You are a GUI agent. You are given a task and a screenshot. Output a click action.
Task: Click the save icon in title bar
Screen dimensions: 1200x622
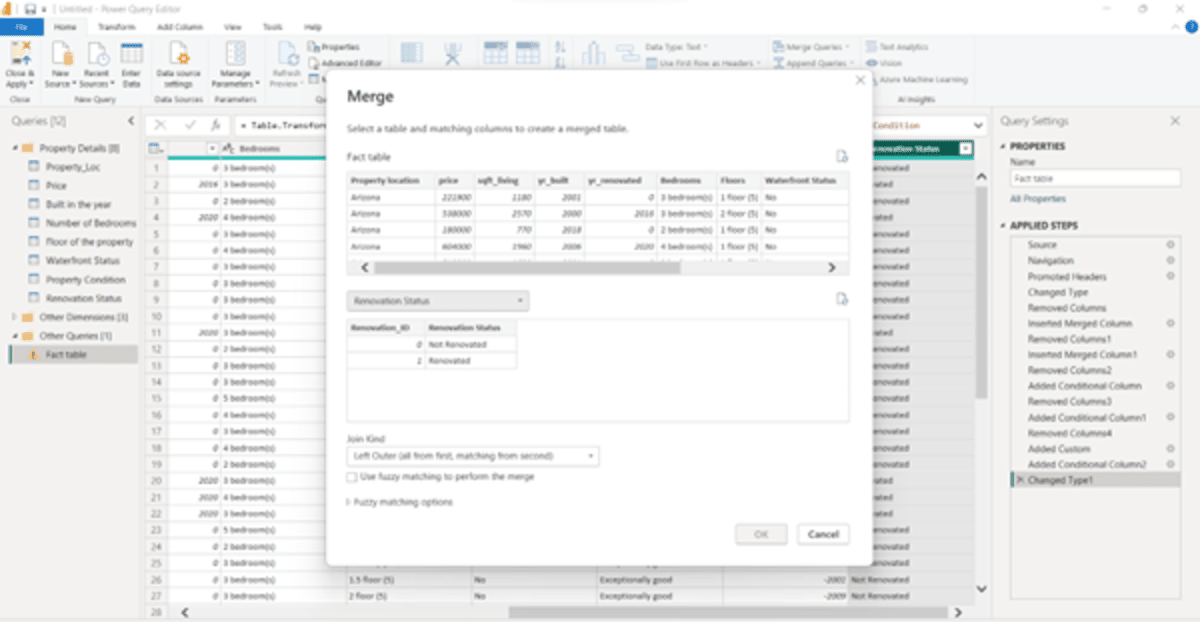click(31, 8)
